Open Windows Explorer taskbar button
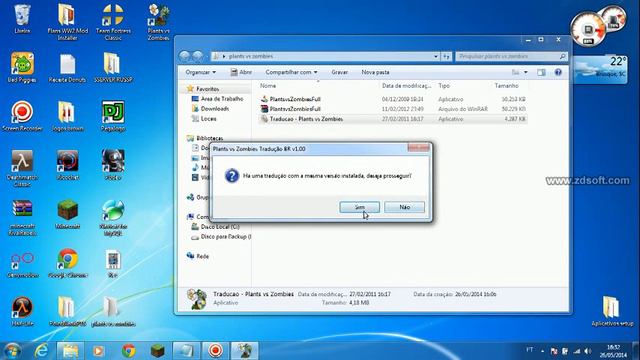Viewport: 640px width, 360px height. click(70, 351)
